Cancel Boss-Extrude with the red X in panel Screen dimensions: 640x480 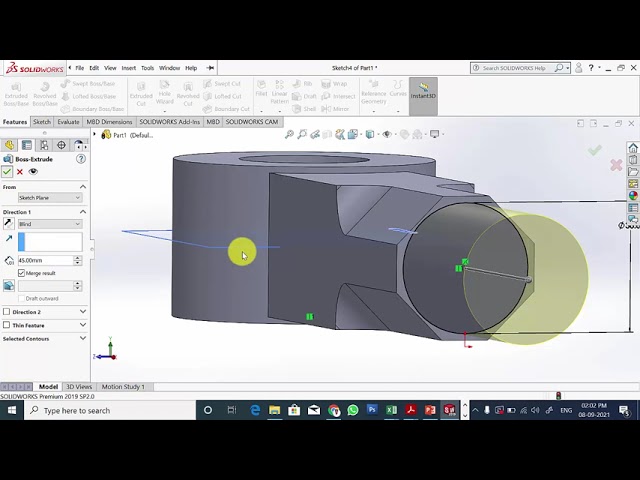click(x=20, y=172)
